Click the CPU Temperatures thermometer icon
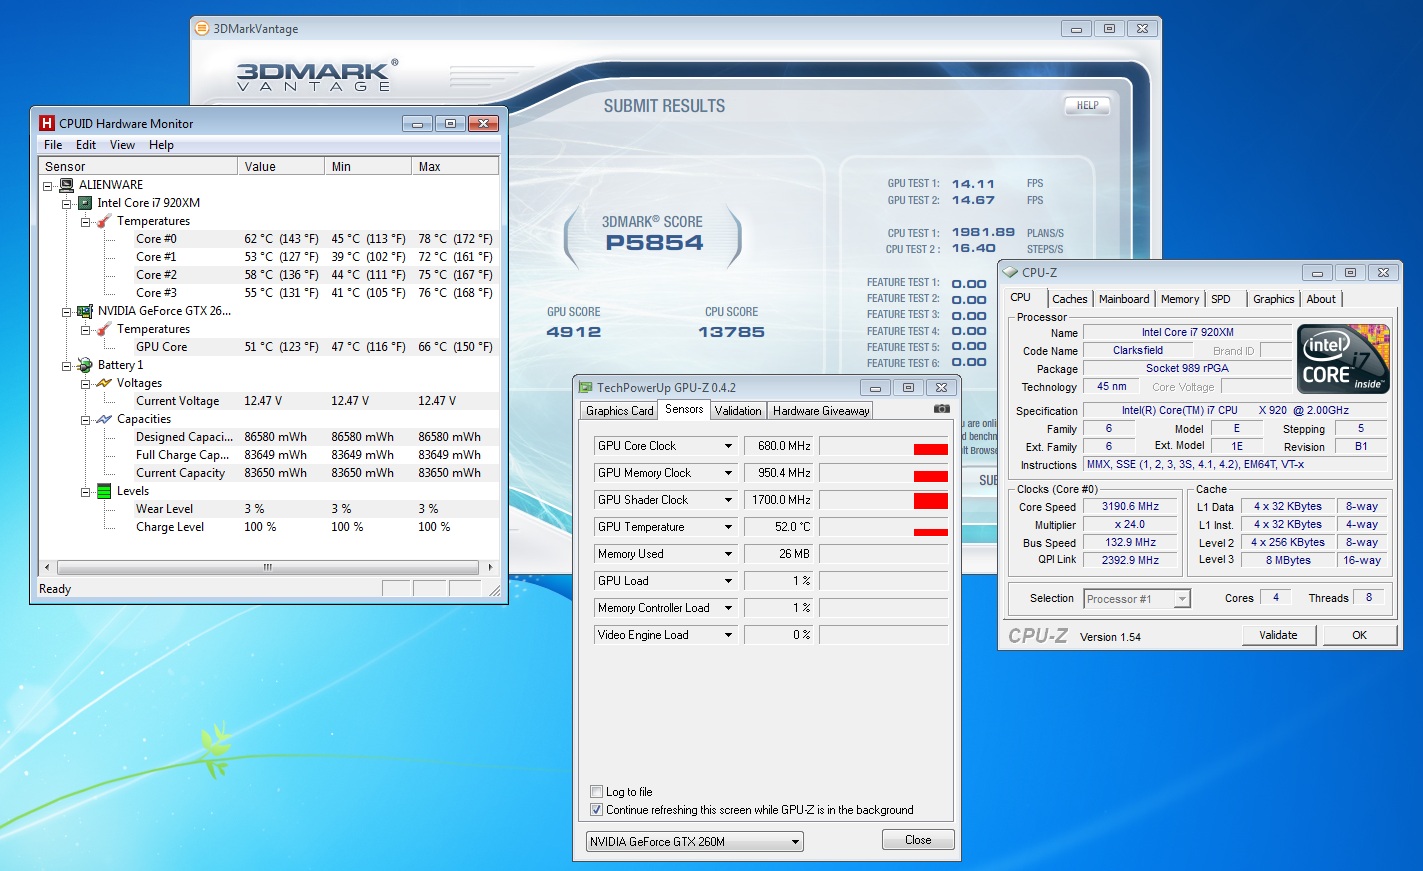The width and height of the screenshot is (1423, 871). [x=104, y=221]
